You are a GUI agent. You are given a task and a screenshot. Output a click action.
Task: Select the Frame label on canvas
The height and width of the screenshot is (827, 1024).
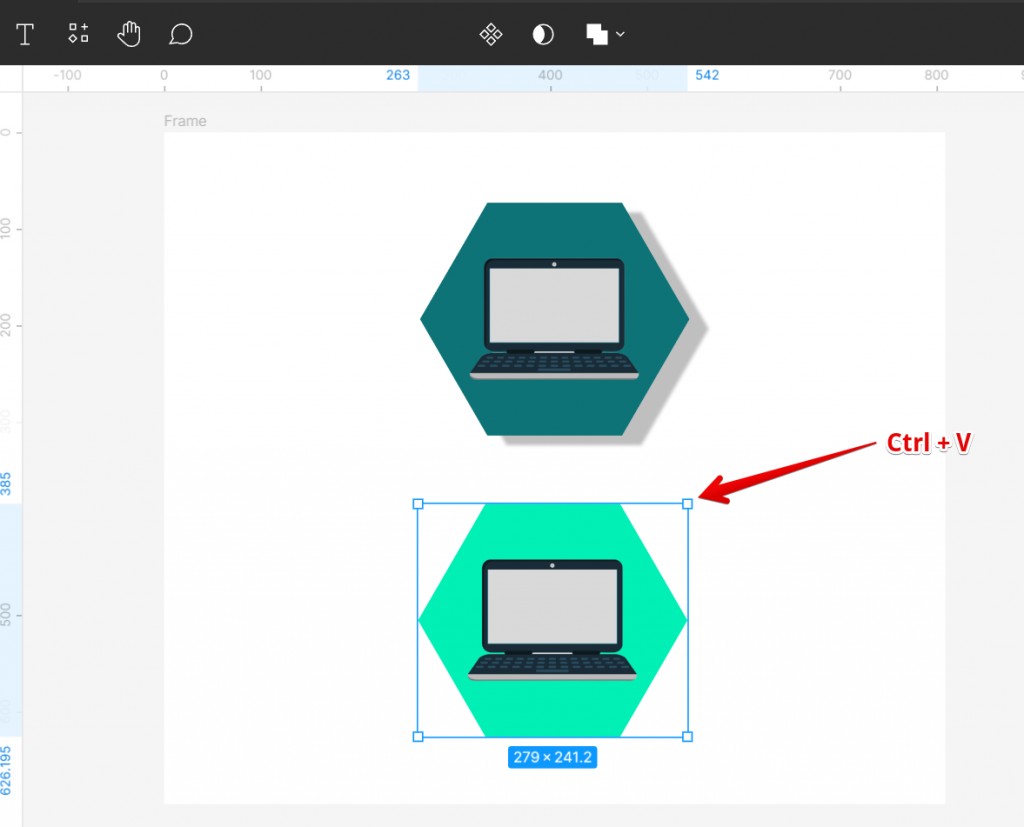[x=185, y=121]
